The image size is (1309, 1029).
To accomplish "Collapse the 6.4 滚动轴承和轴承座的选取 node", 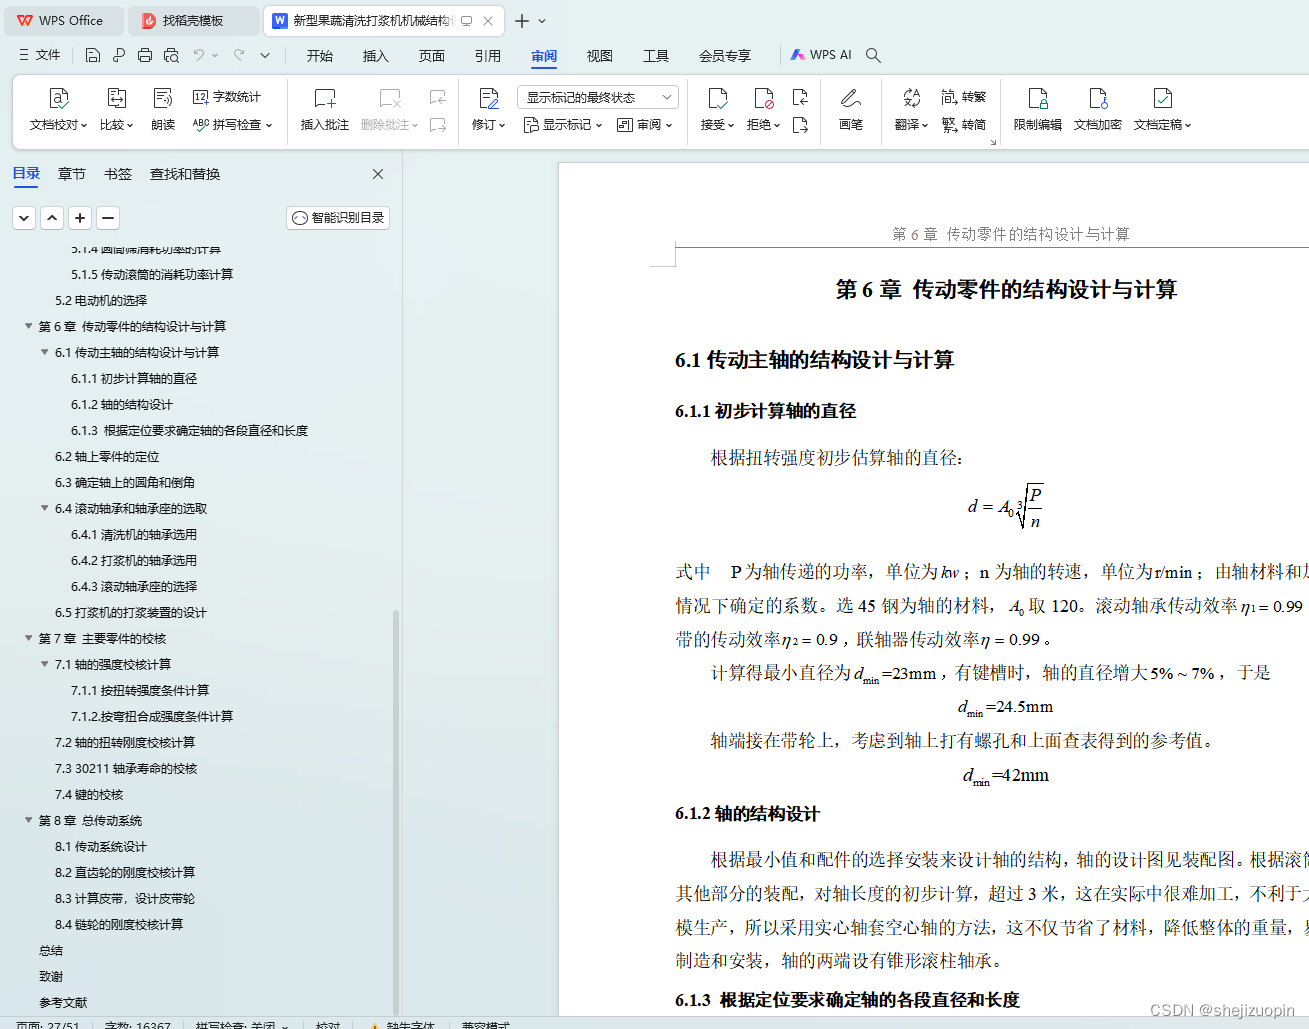I will (44, 508).
